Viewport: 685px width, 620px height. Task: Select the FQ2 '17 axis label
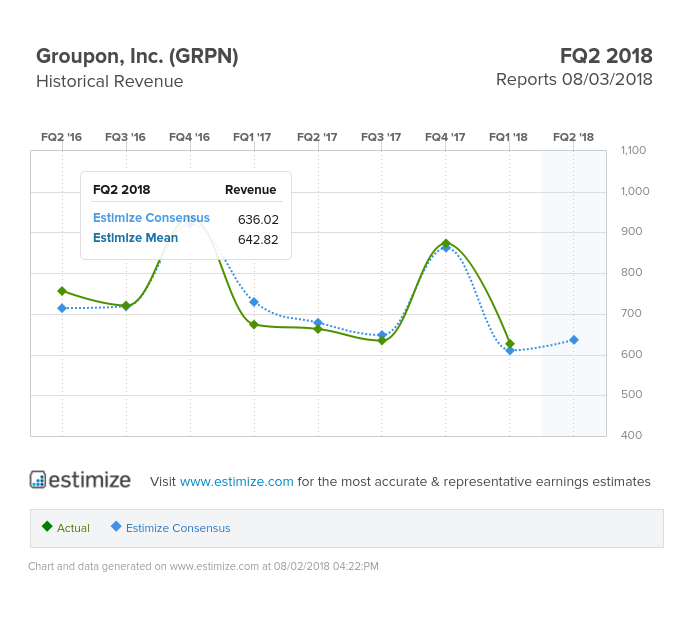click(317, 137)
